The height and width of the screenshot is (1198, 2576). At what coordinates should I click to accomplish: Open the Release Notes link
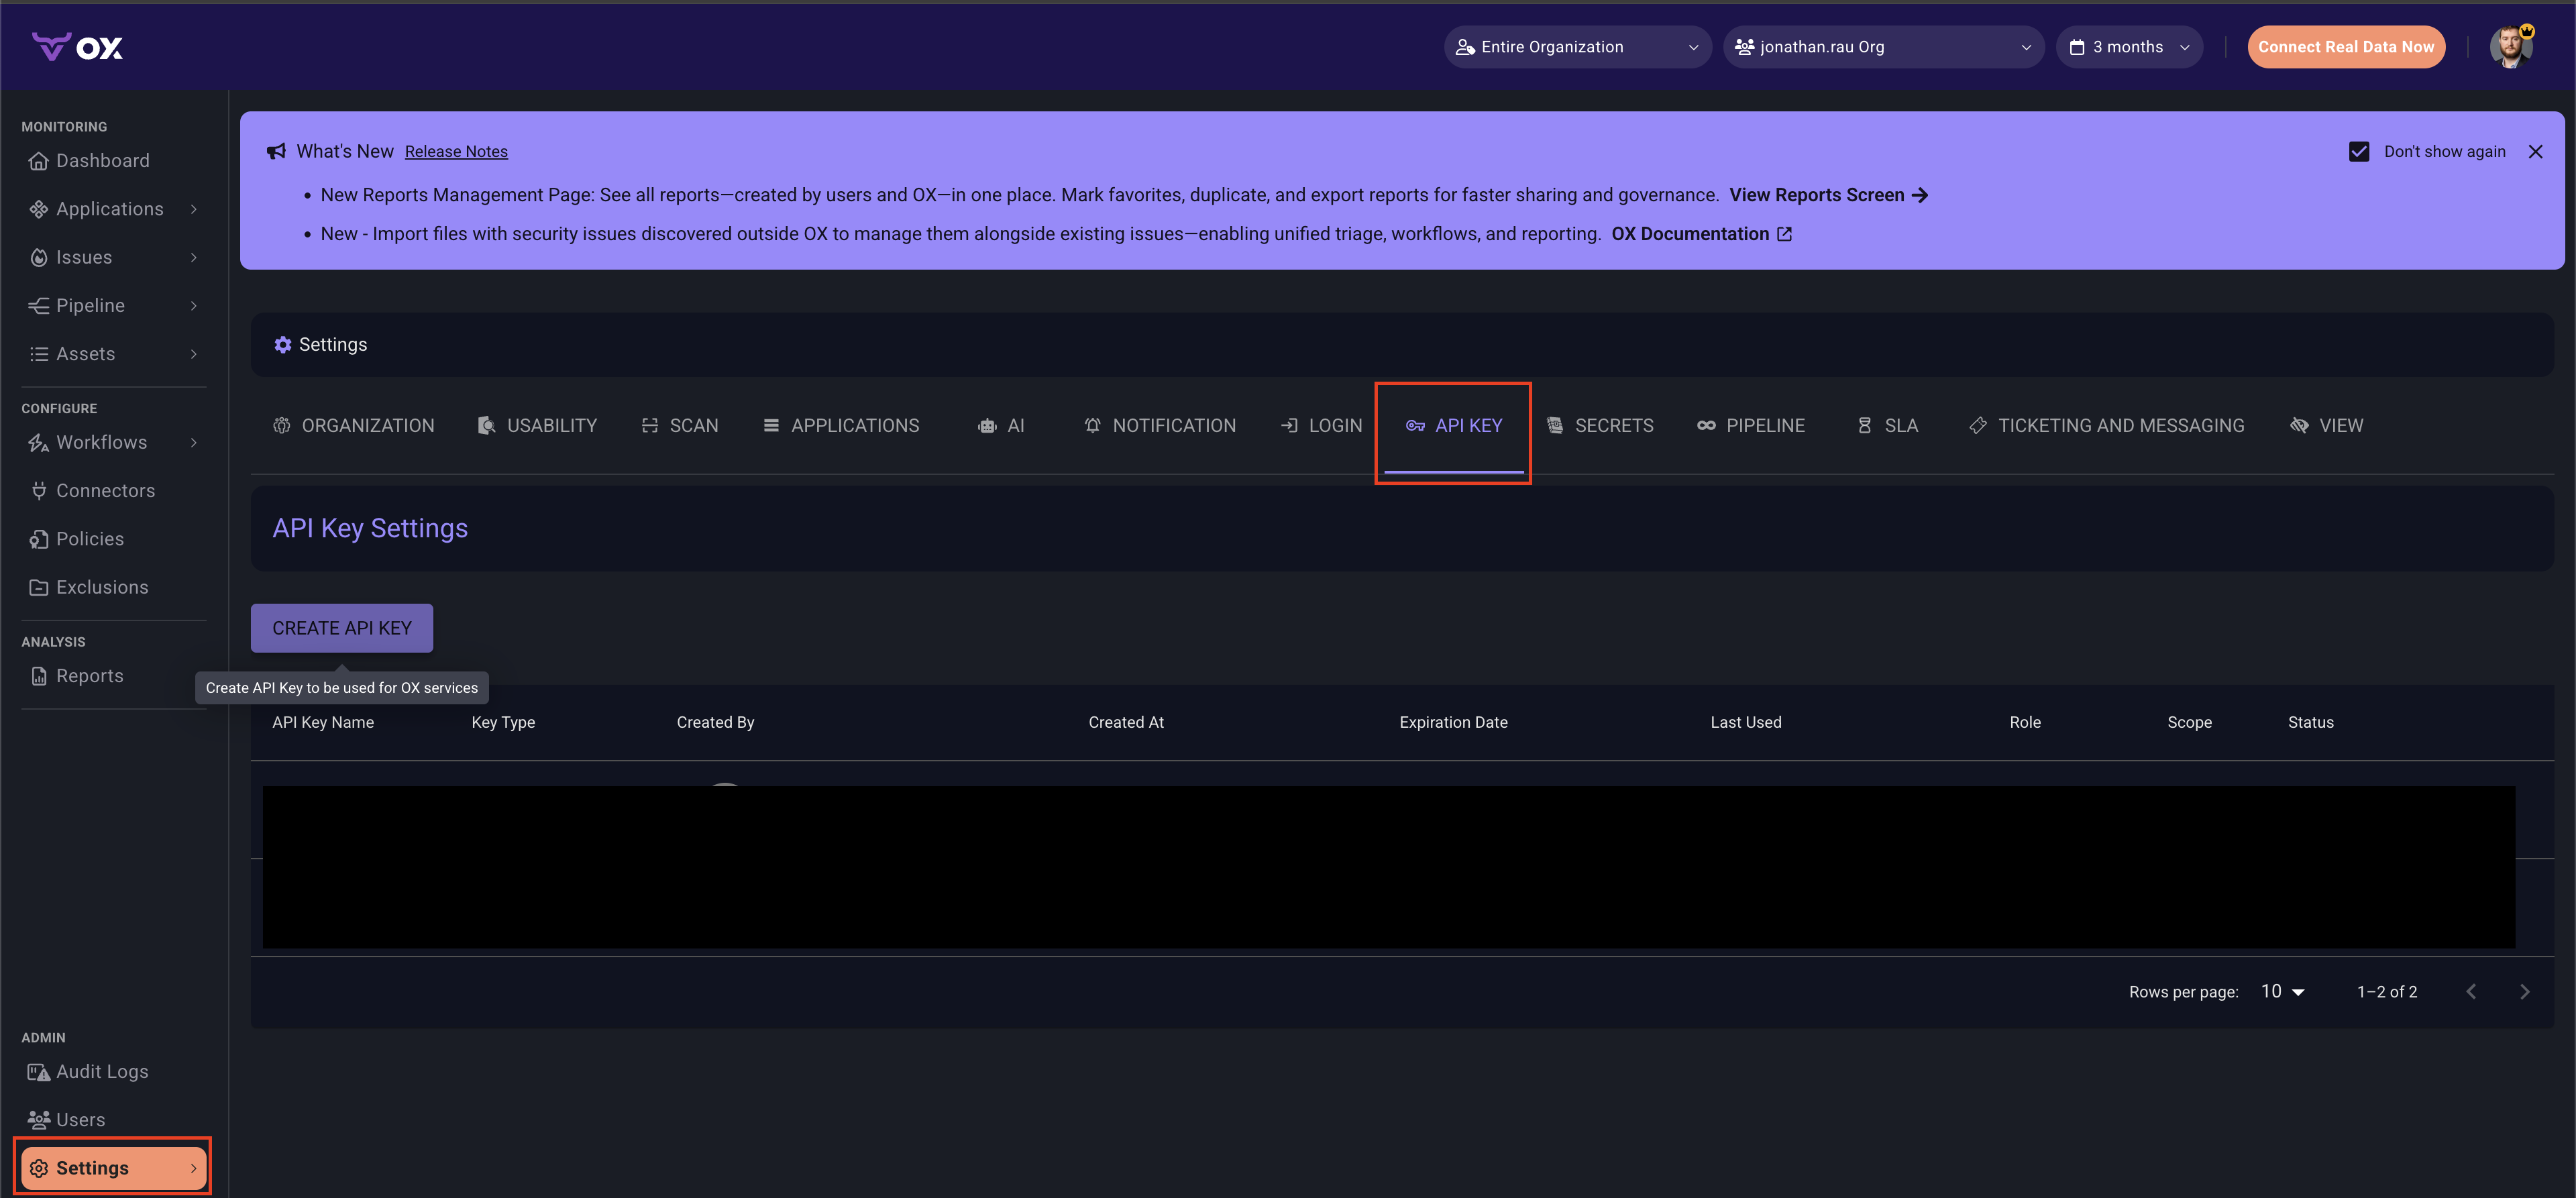point(456,152)
